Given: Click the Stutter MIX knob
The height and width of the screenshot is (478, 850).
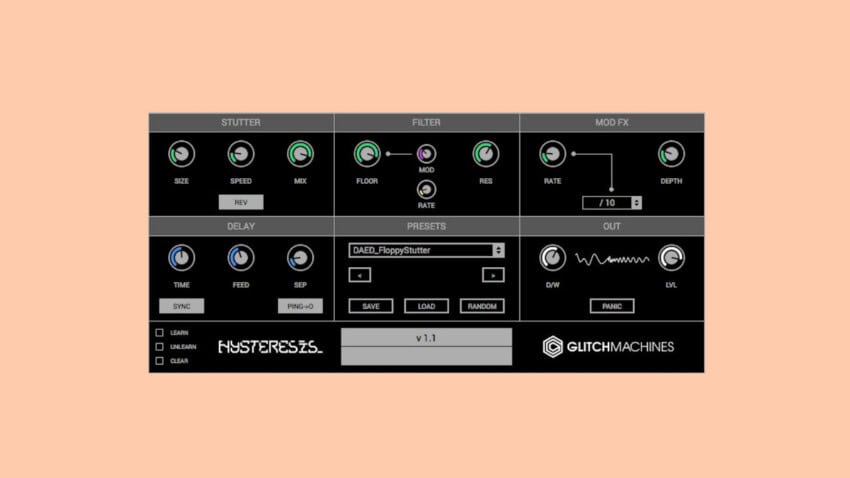Looking at the screenshot, I should (x=300, y=154).
